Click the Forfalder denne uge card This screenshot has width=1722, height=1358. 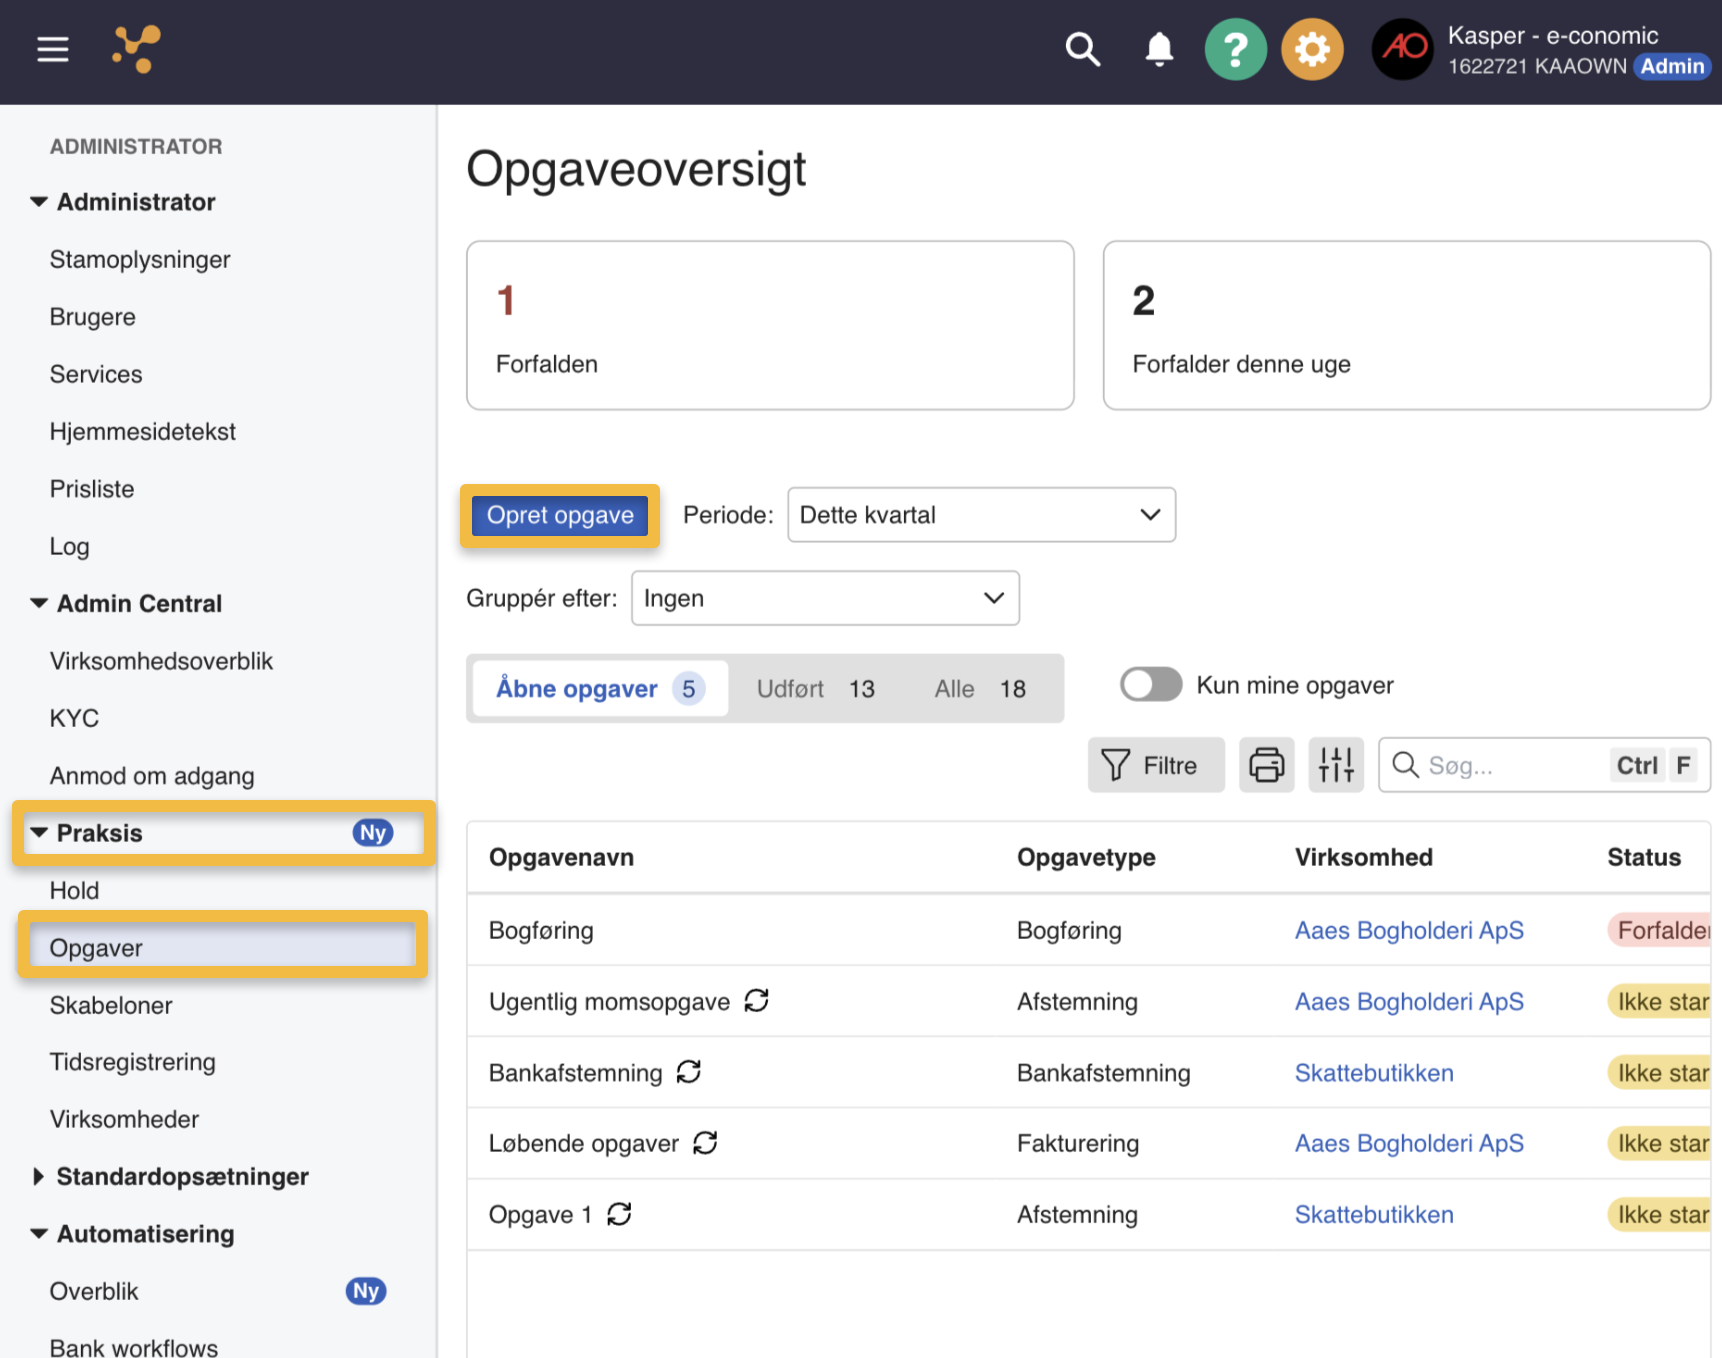[1406, 325]
